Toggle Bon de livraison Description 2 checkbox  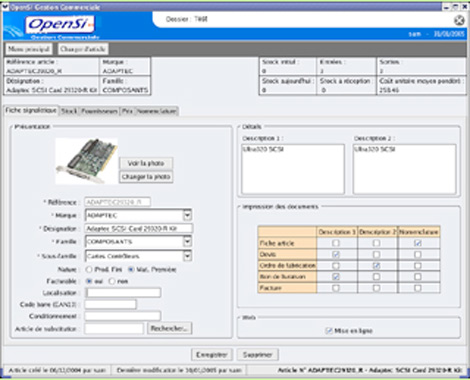pos(377,277)
